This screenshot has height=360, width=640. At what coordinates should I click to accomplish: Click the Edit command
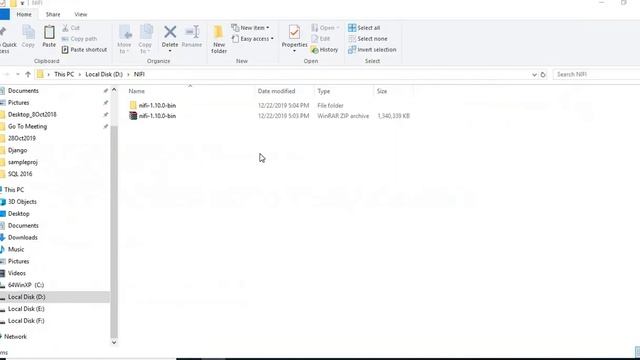pyautogui.click(x=321, y=39)
